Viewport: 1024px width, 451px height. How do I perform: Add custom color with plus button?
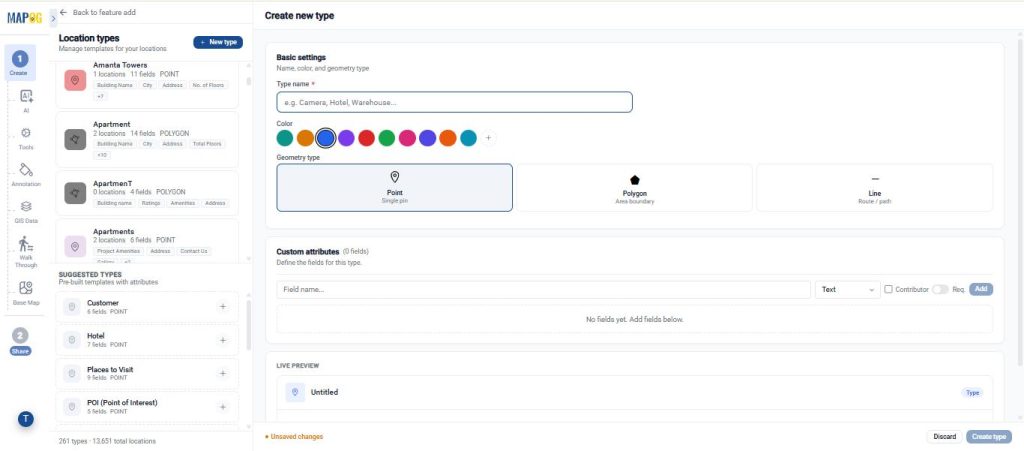tap(488, 138)
